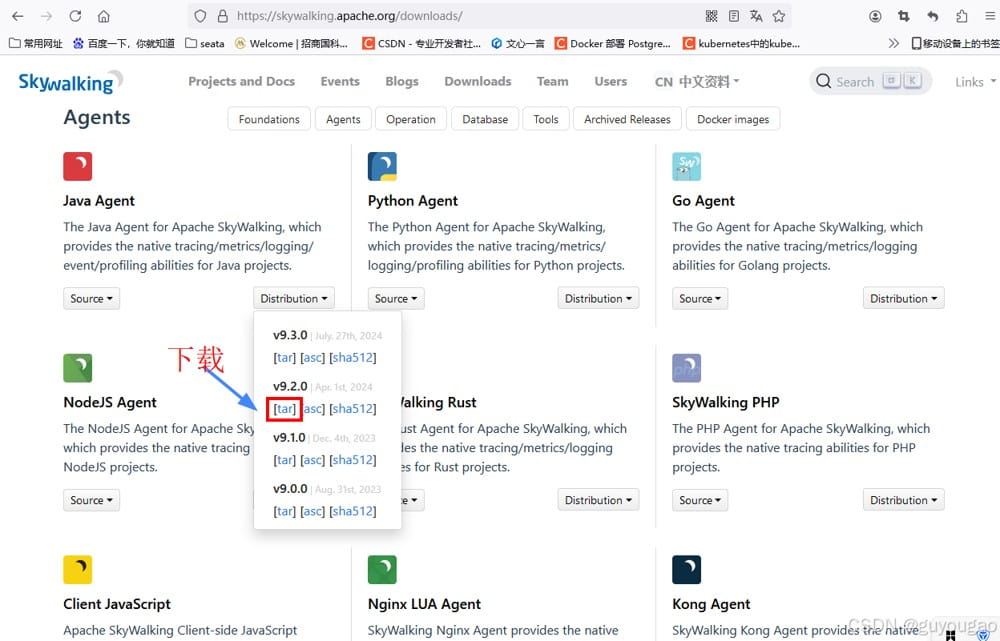Download the v9.3.0 tar link
Screen dimensions: 1000x641
[x=284, y=358]
